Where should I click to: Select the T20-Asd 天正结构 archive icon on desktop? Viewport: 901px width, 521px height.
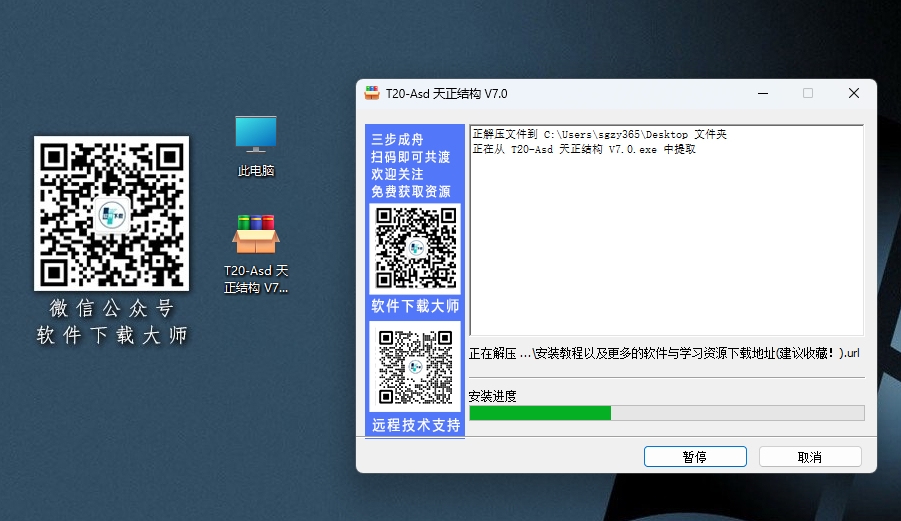(x=256, y=253)
